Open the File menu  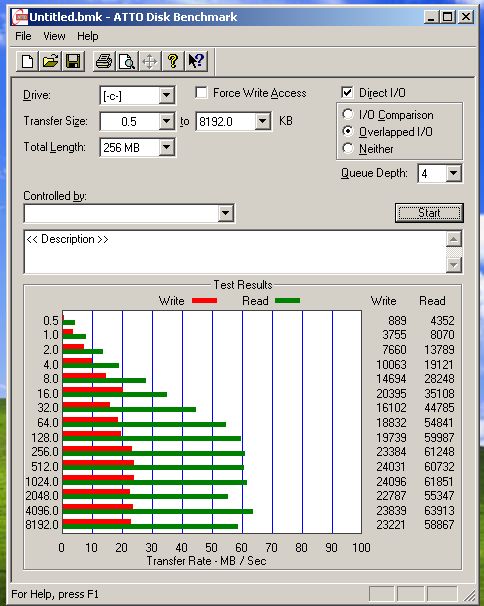point(23,36)
